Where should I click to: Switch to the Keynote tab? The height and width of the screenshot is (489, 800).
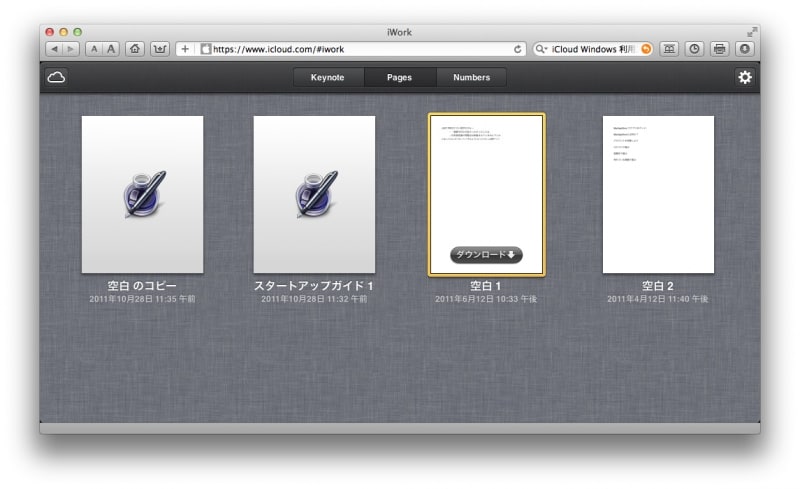(x=327, y=78)
